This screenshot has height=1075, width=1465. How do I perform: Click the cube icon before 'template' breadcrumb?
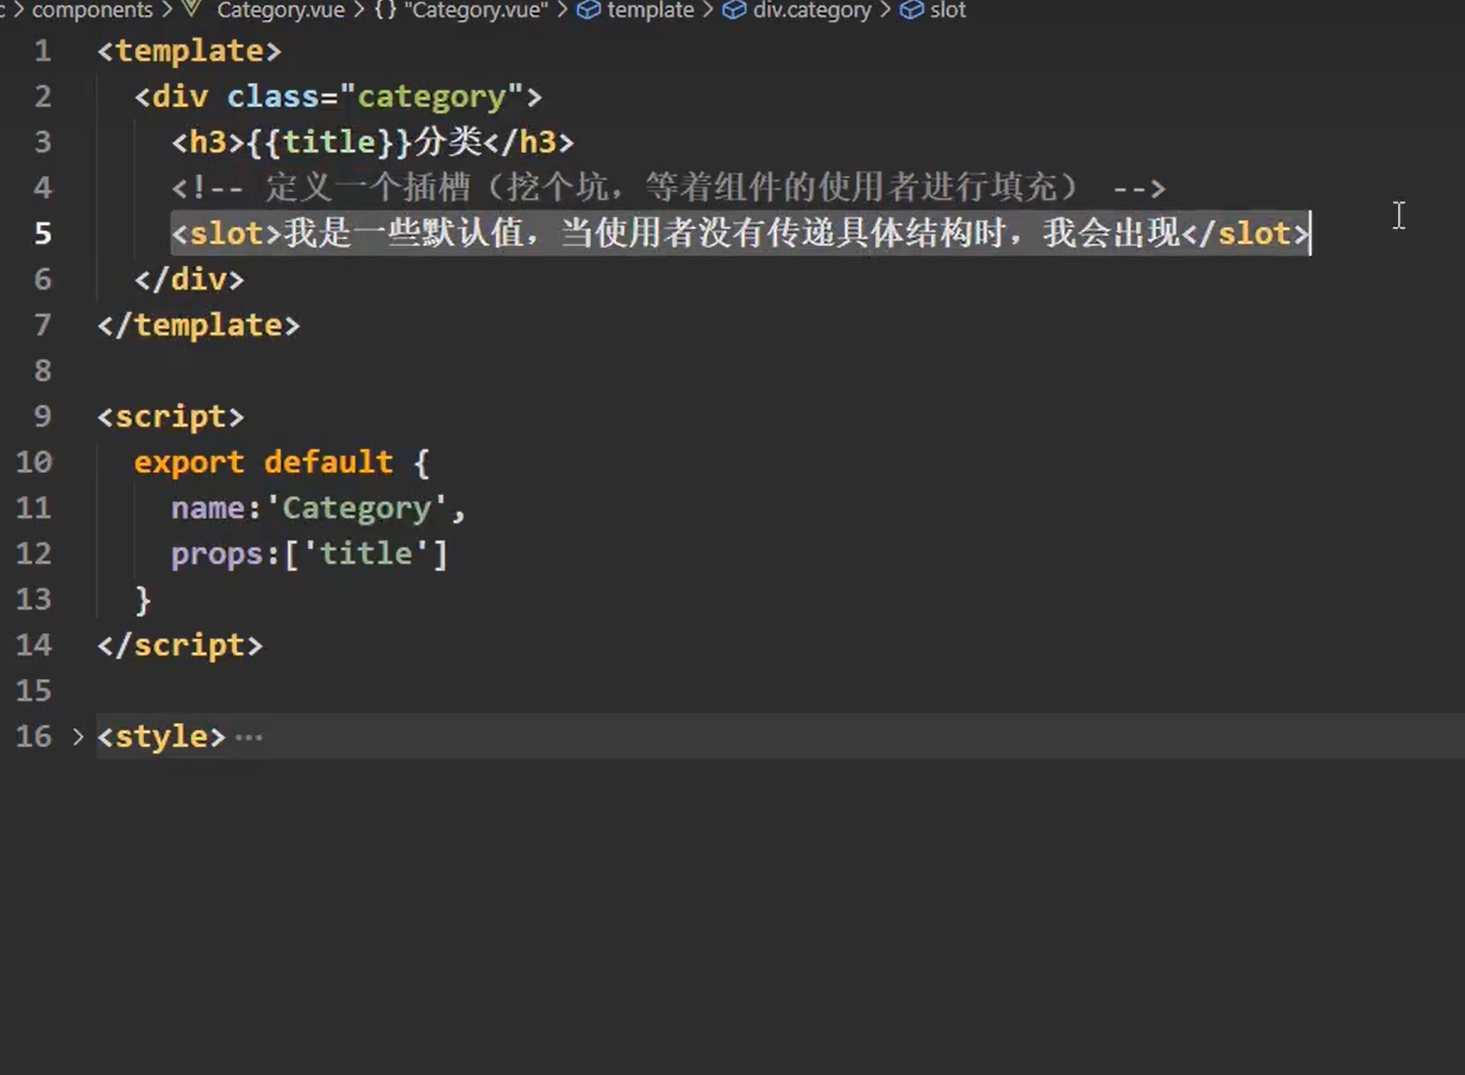(589, 10)
